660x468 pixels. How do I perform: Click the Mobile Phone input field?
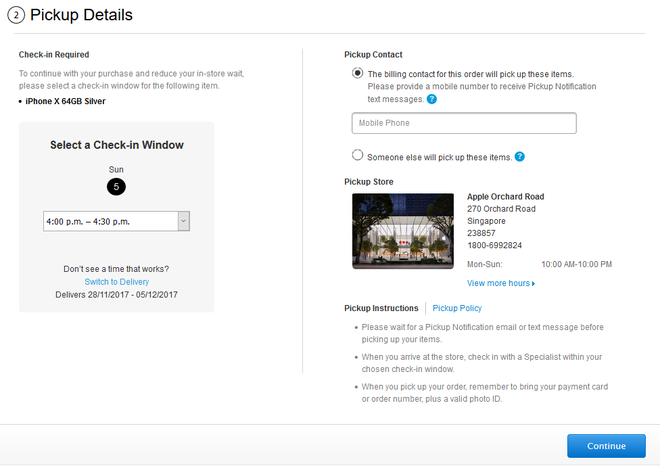464,123
